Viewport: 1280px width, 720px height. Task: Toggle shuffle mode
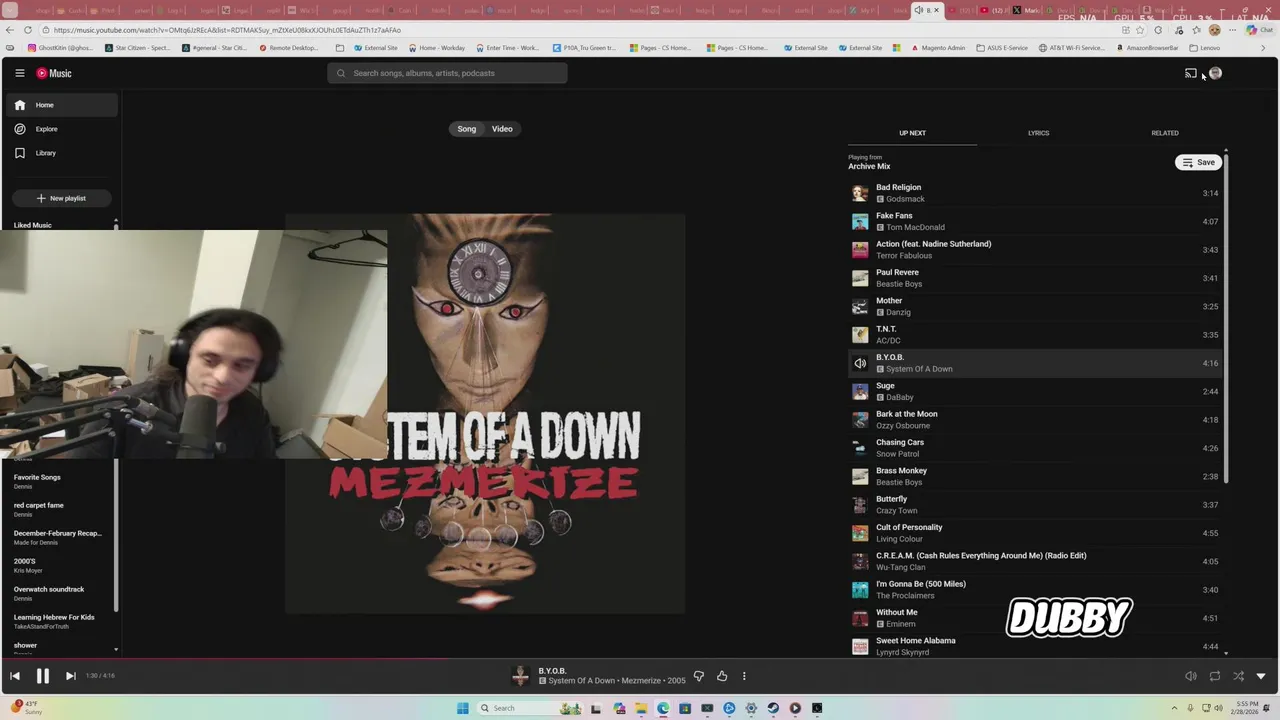click(1238, 676)
